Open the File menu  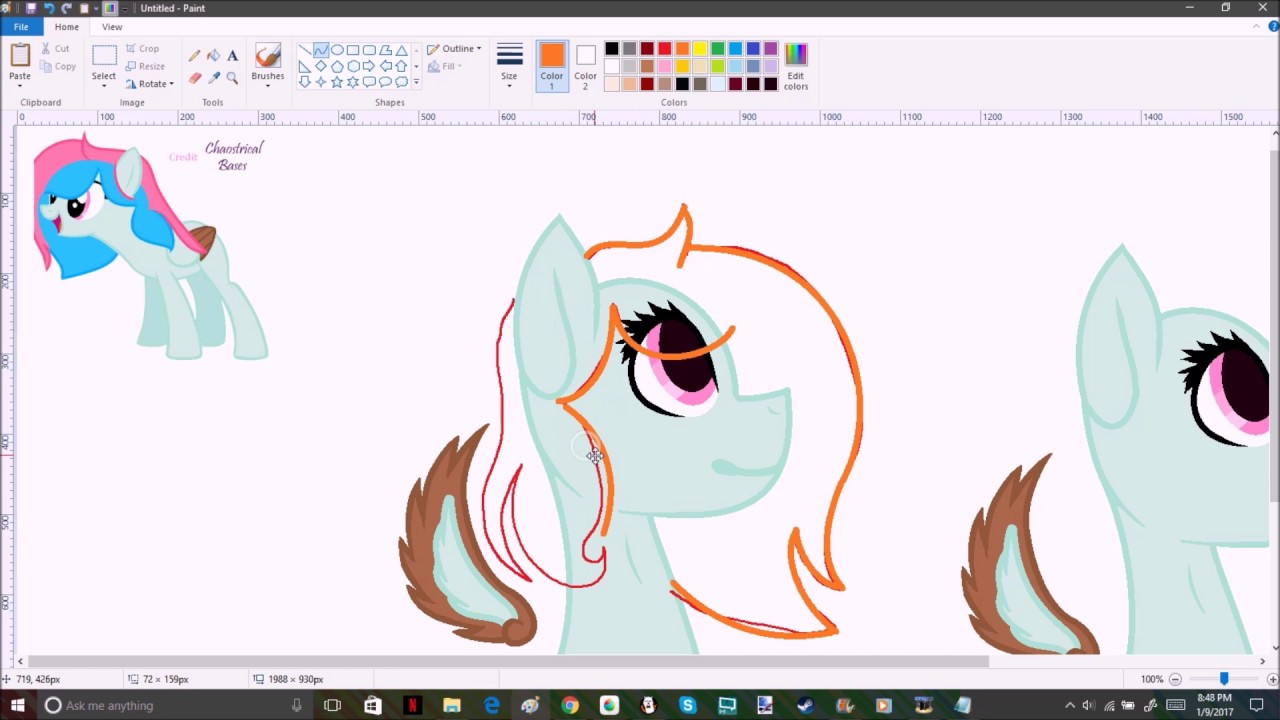[21, 27]
